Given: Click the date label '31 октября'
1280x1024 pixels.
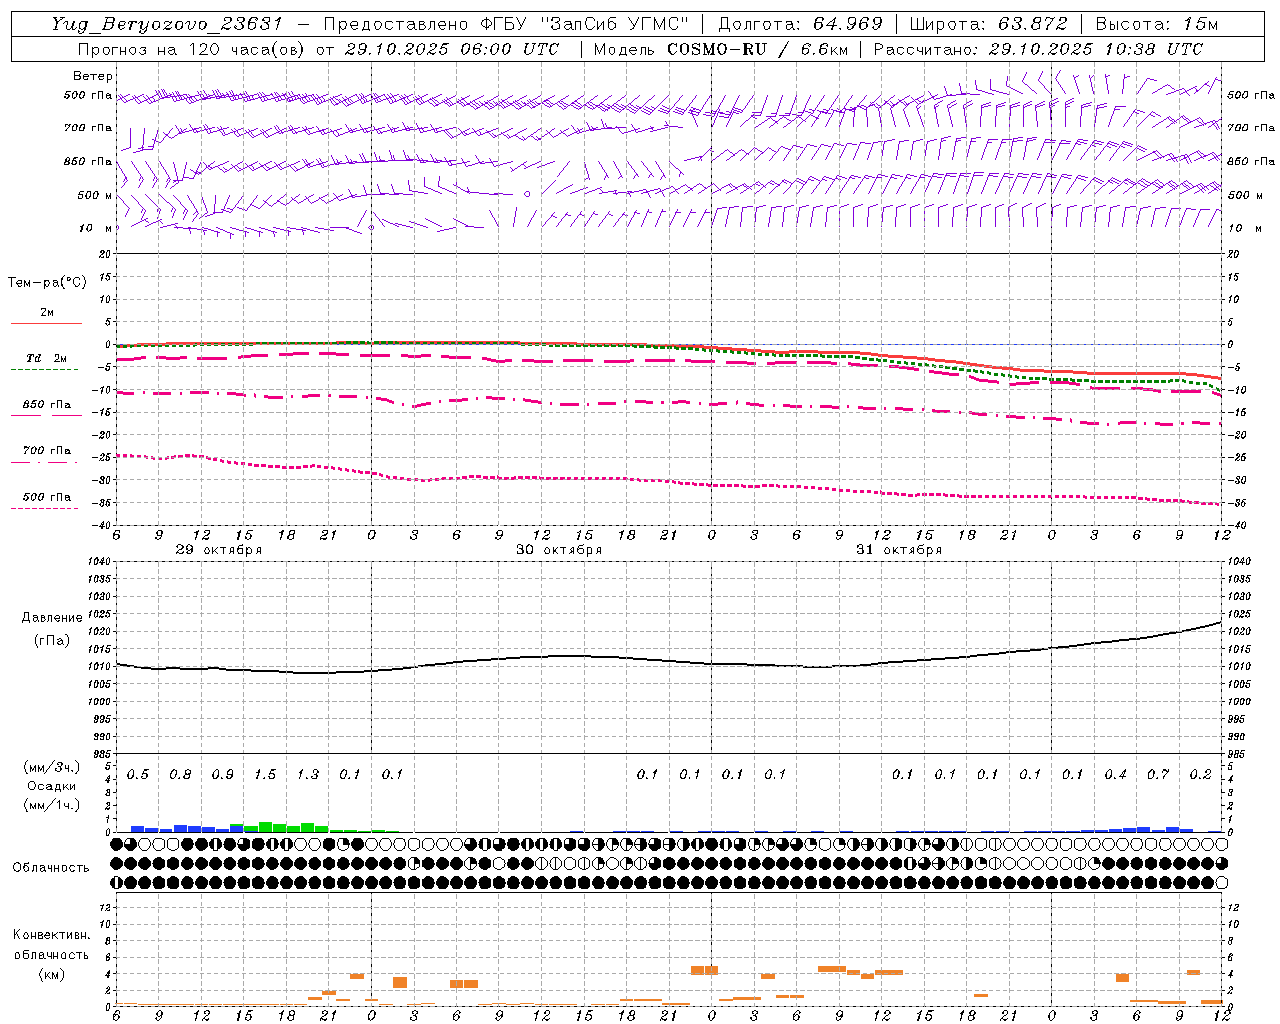Looking at the screenshot, I should (x=899, y=550).
